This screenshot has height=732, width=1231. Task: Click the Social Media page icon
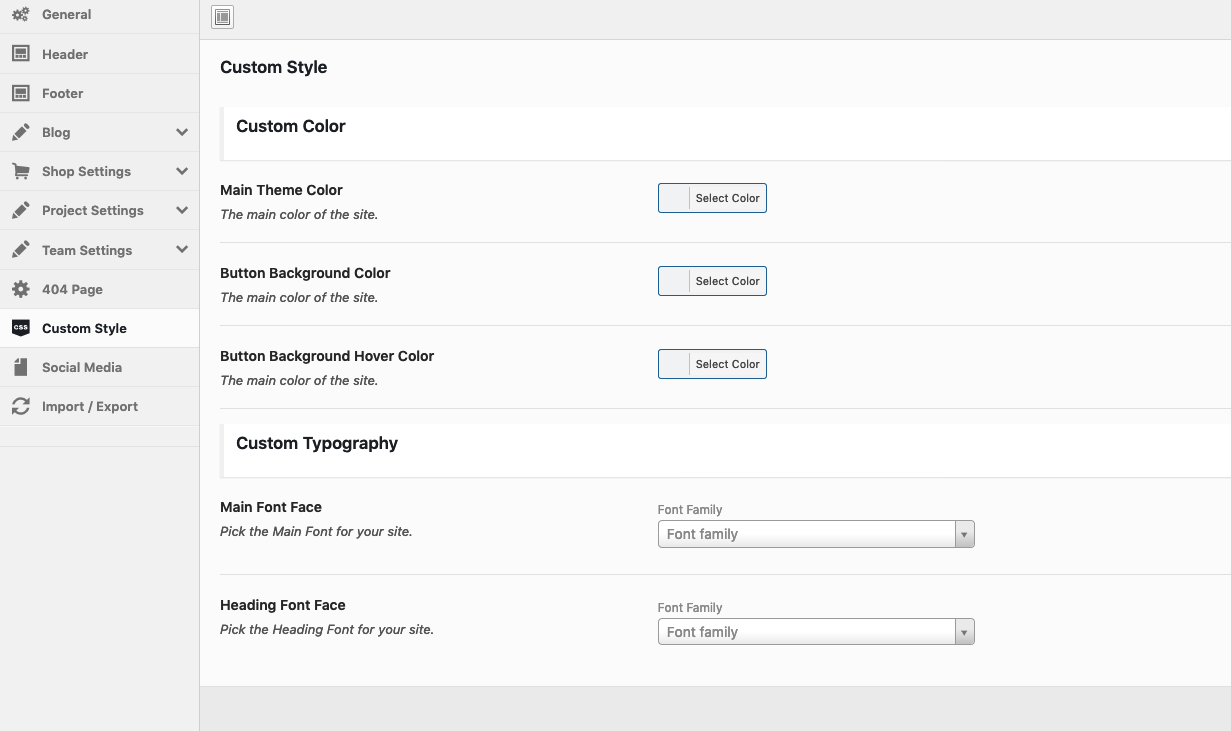(x=20, y=367)
